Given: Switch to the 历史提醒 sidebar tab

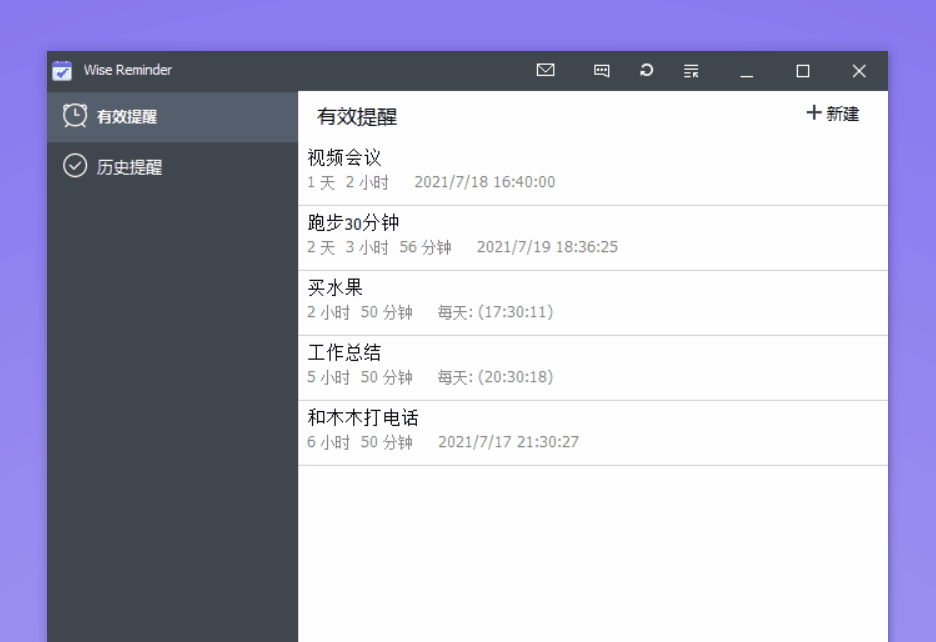Looking at the screenshot, I should 173,167.
